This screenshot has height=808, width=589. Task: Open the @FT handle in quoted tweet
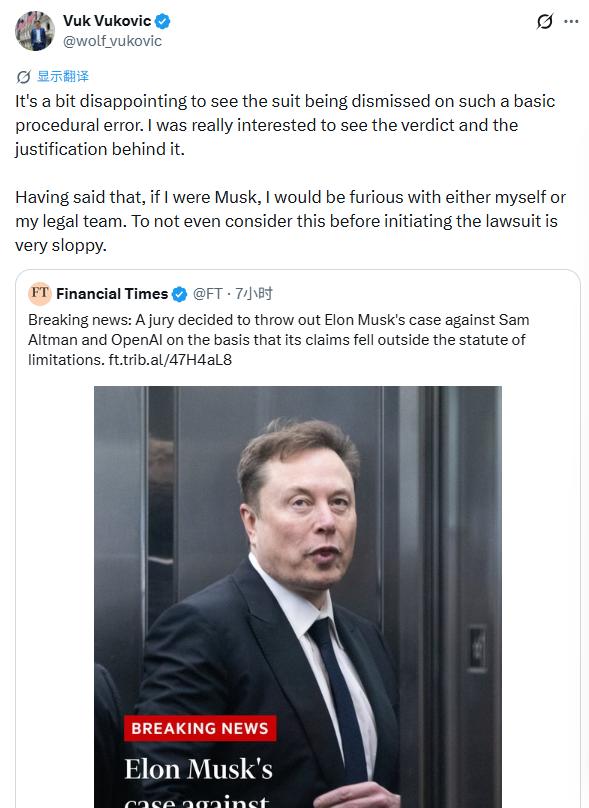pyautogui.click(x=208, y=294)
